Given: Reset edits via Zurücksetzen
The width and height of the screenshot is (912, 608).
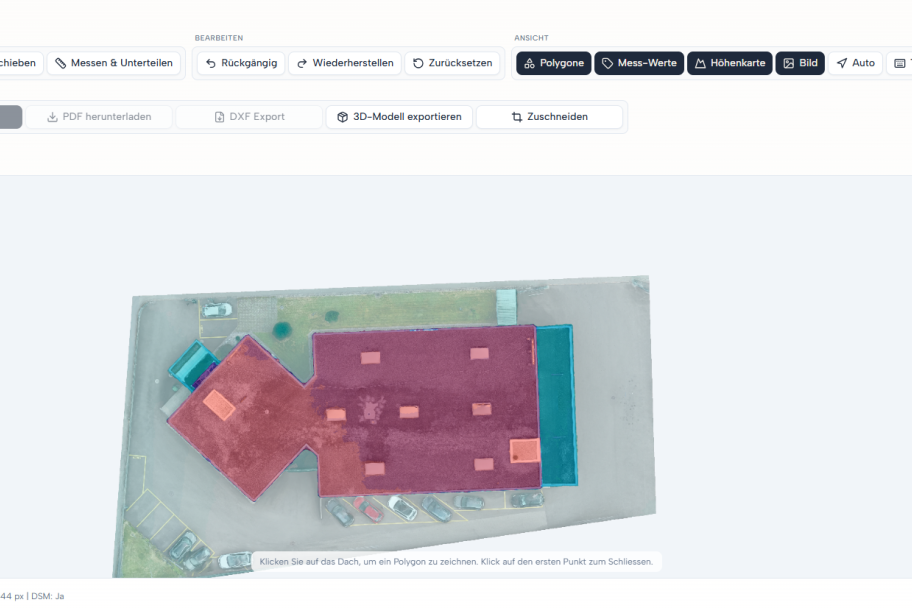Looking at the screenshot, I should 453,63.
